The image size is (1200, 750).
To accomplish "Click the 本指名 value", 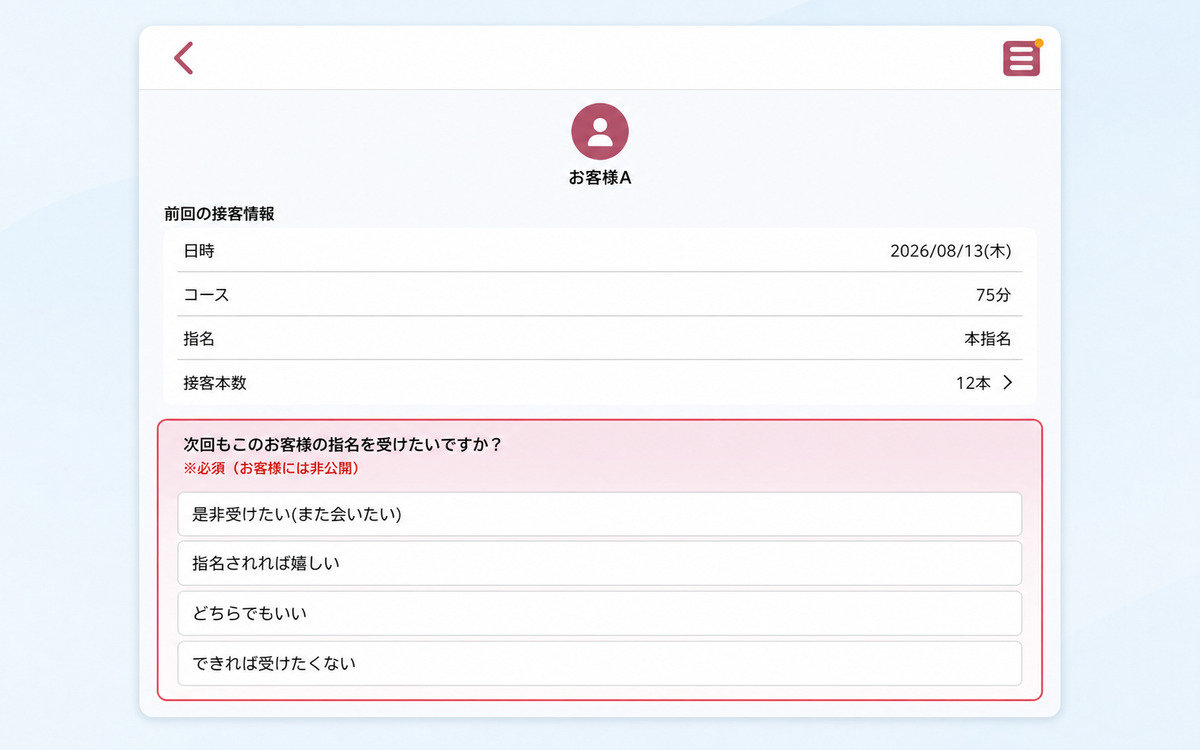I will tap(987, 339).
